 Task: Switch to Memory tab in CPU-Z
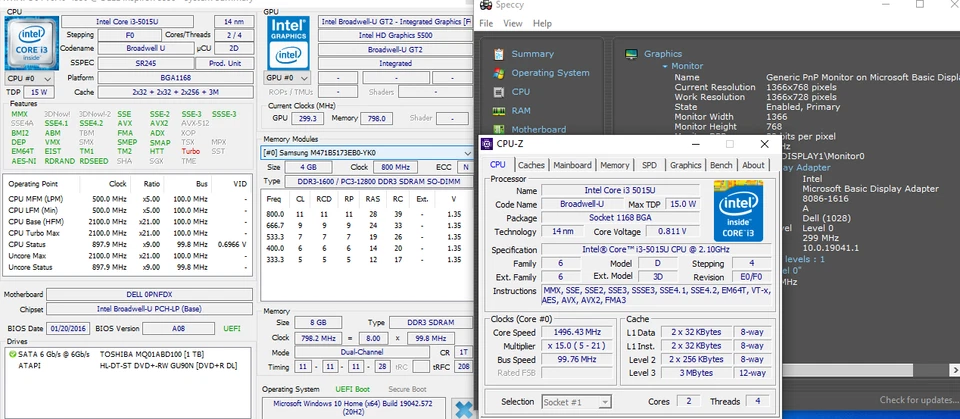pyautogui.click(x=615, y=165)
